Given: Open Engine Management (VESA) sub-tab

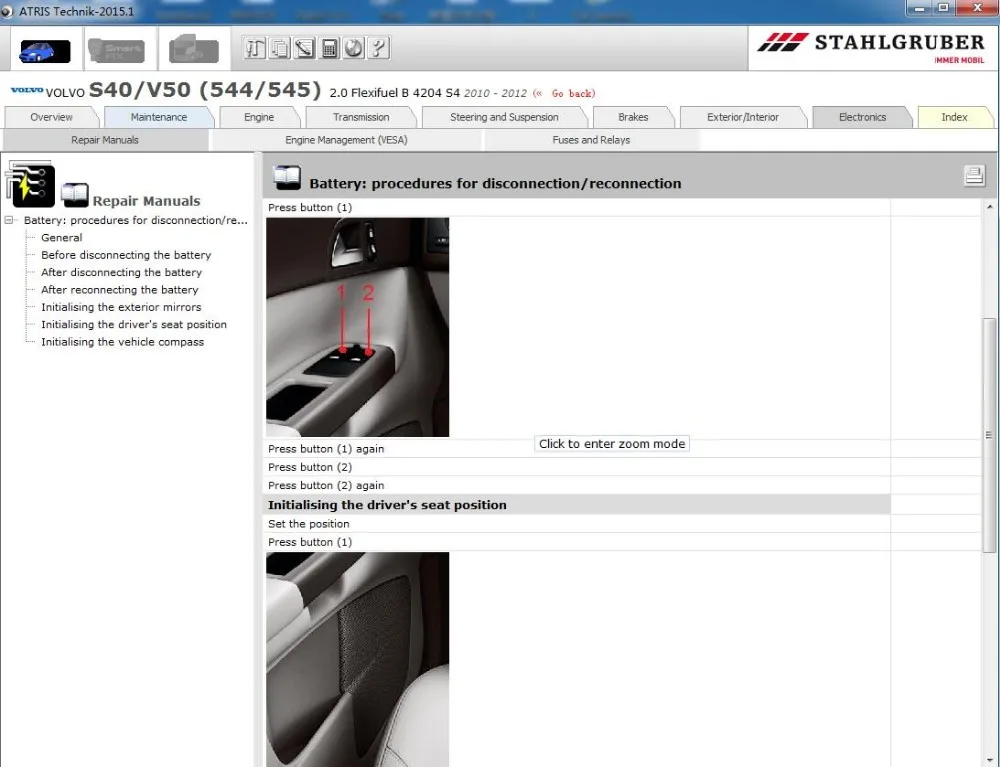Looking at the screenshot, I should tap(346, 140).
